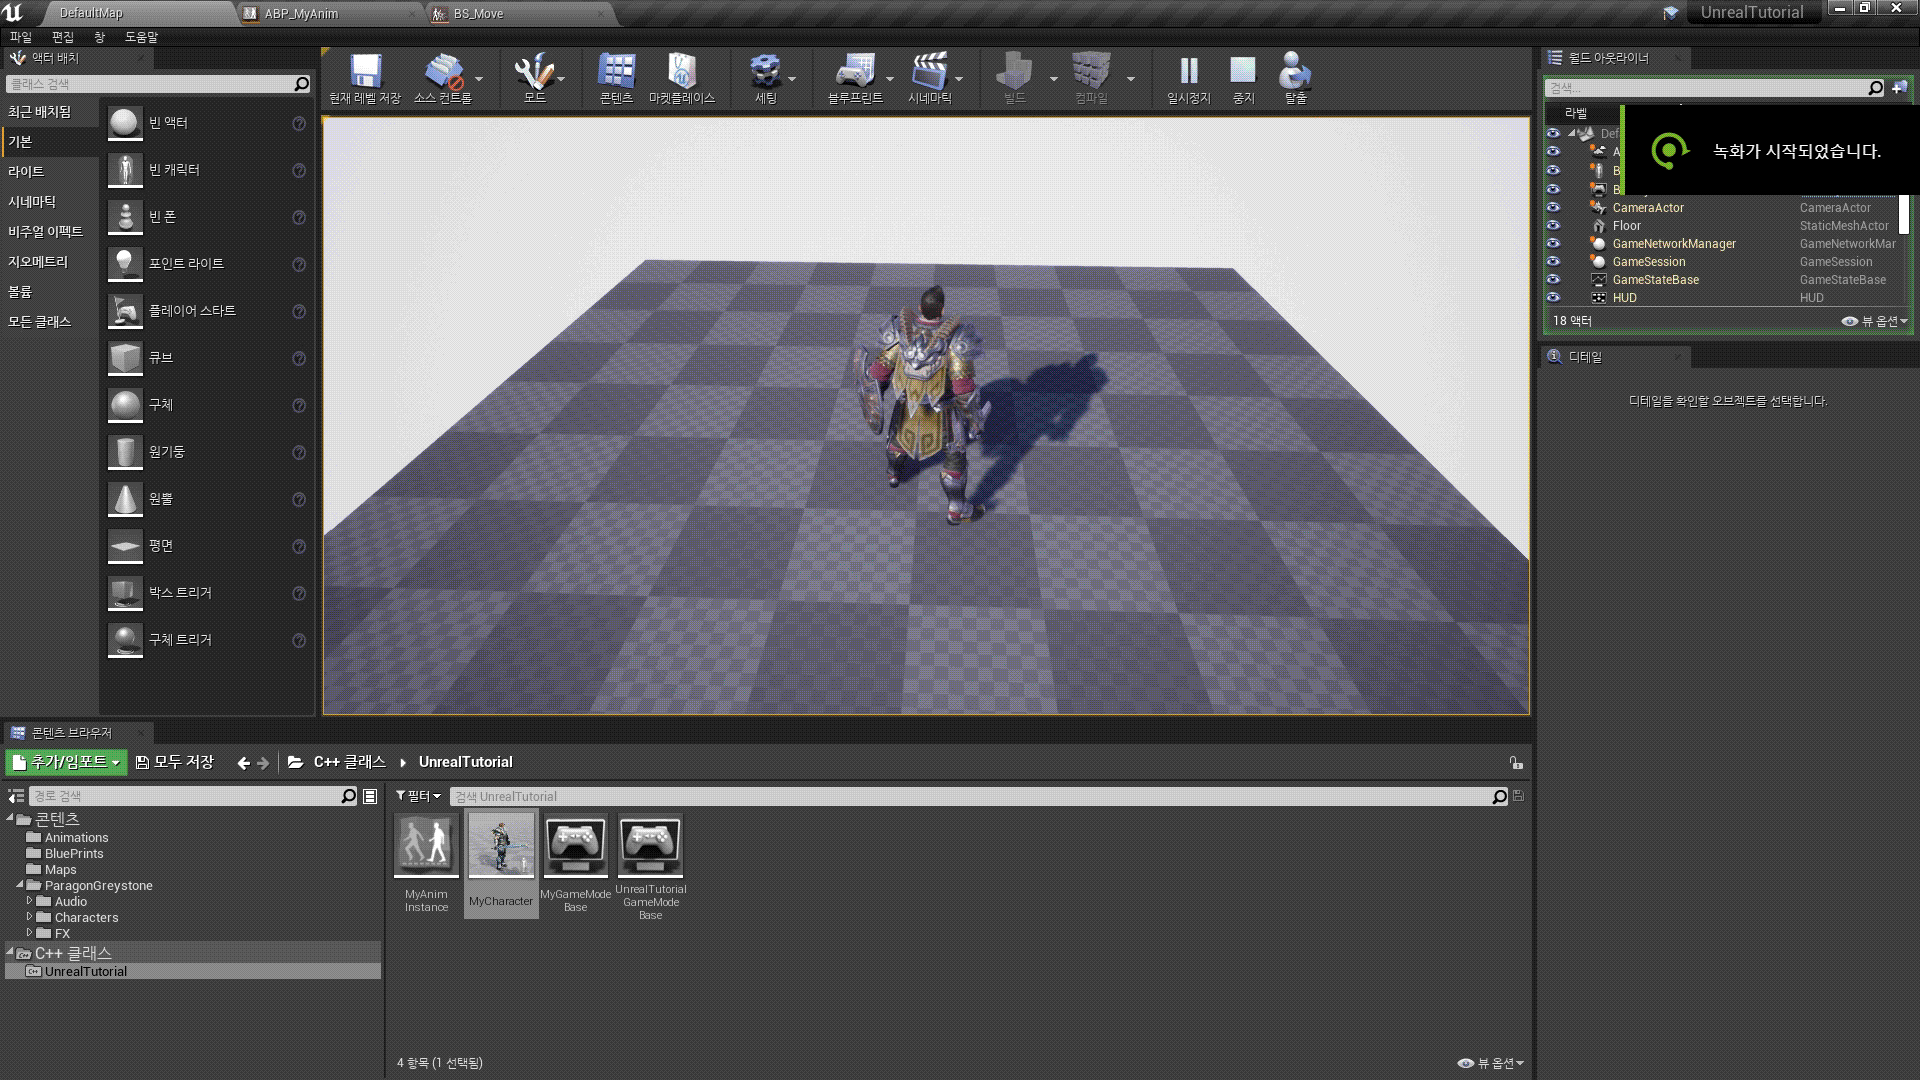Expand the Audio folder

pos(30,901)
